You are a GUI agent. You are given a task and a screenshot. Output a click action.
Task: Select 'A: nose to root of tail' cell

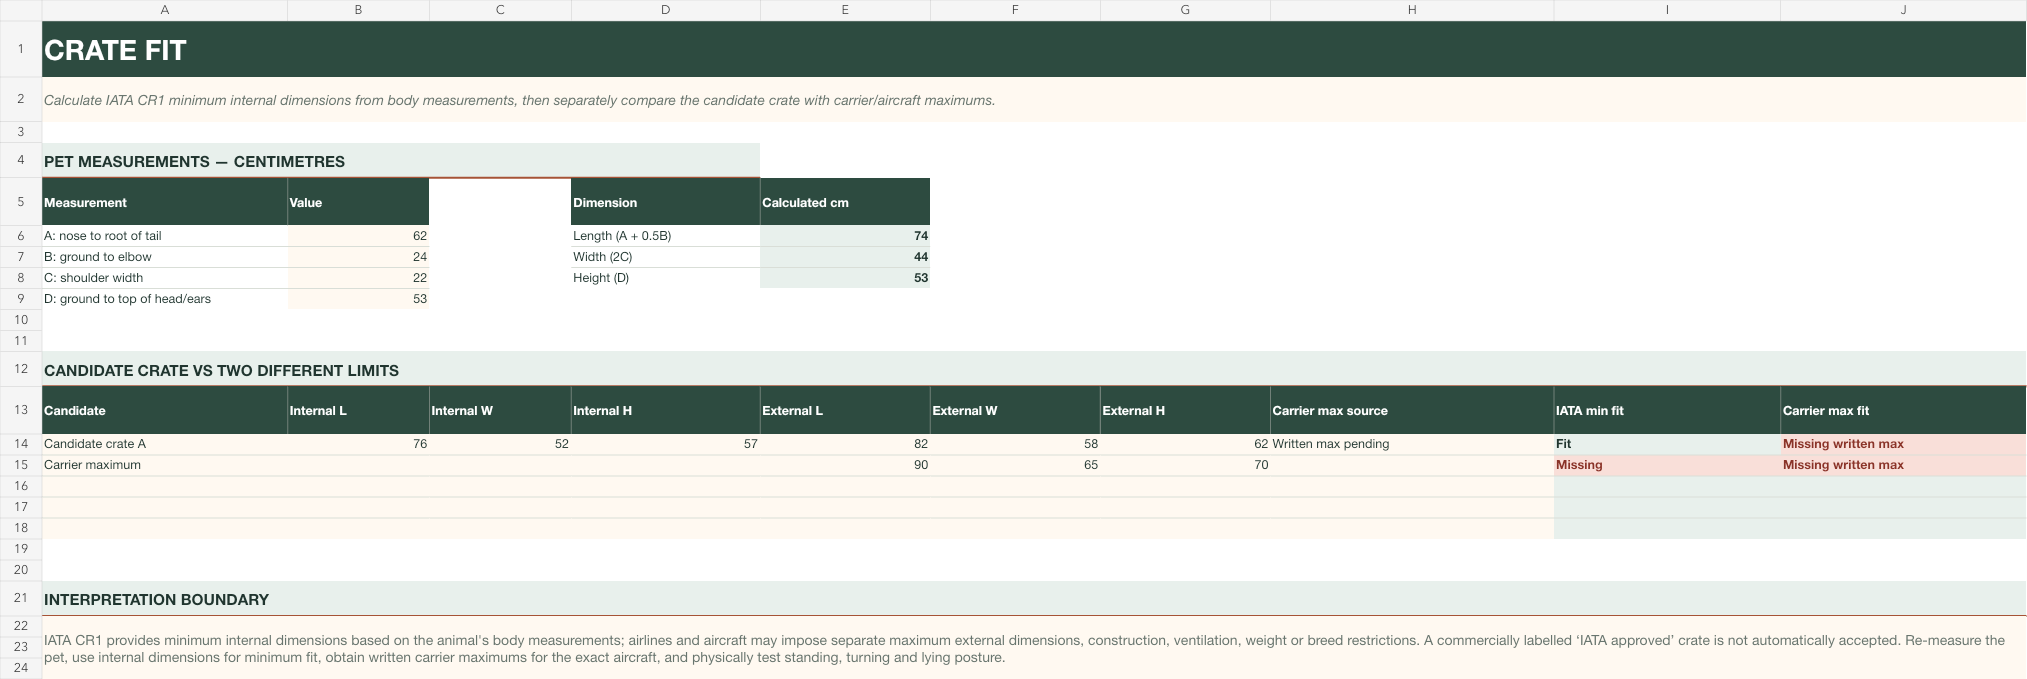(165, 236)
